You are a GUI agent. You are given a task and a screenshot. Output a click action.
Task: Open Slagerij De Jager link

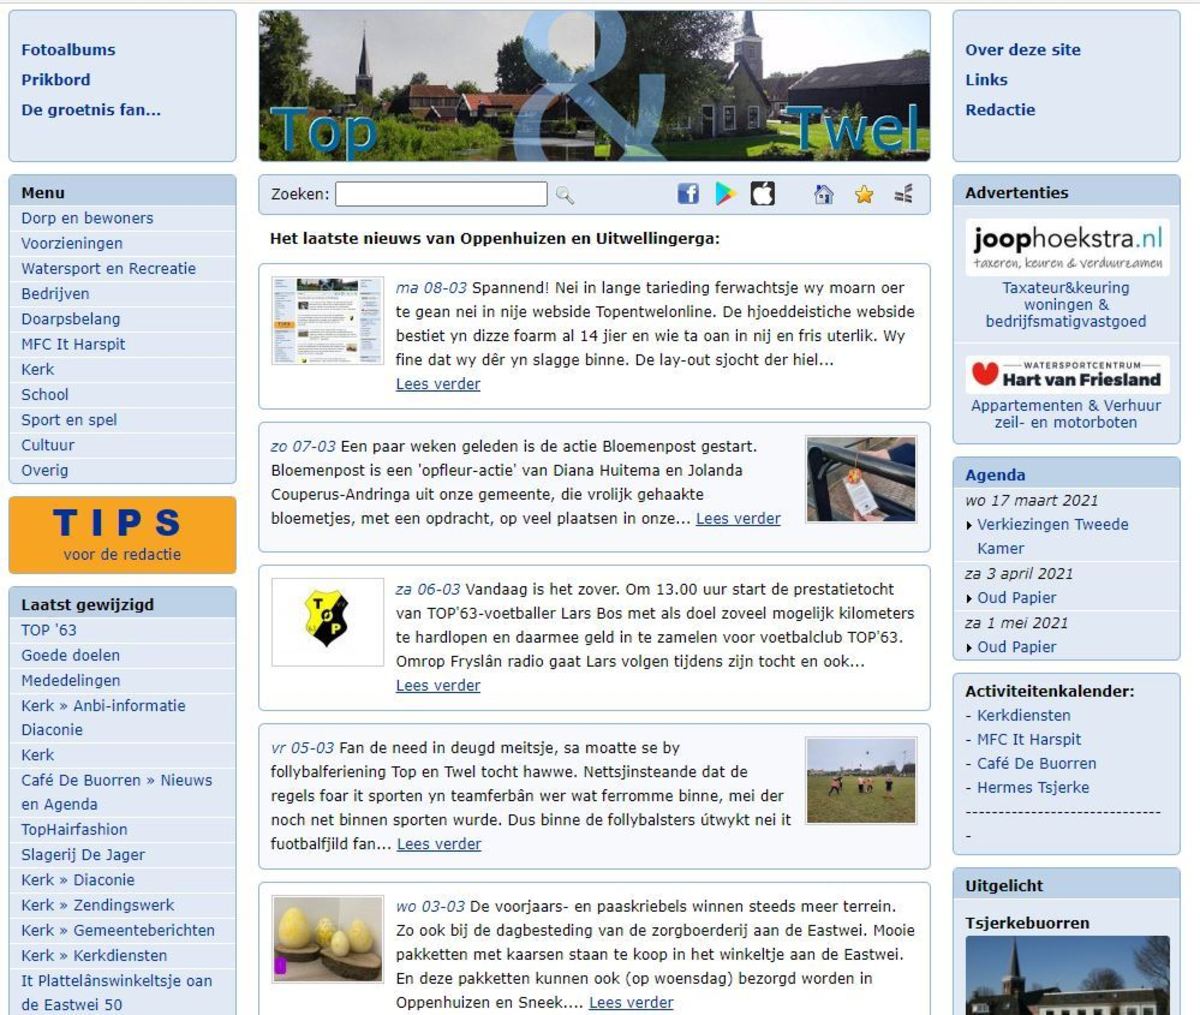click(x=83, y=855)
